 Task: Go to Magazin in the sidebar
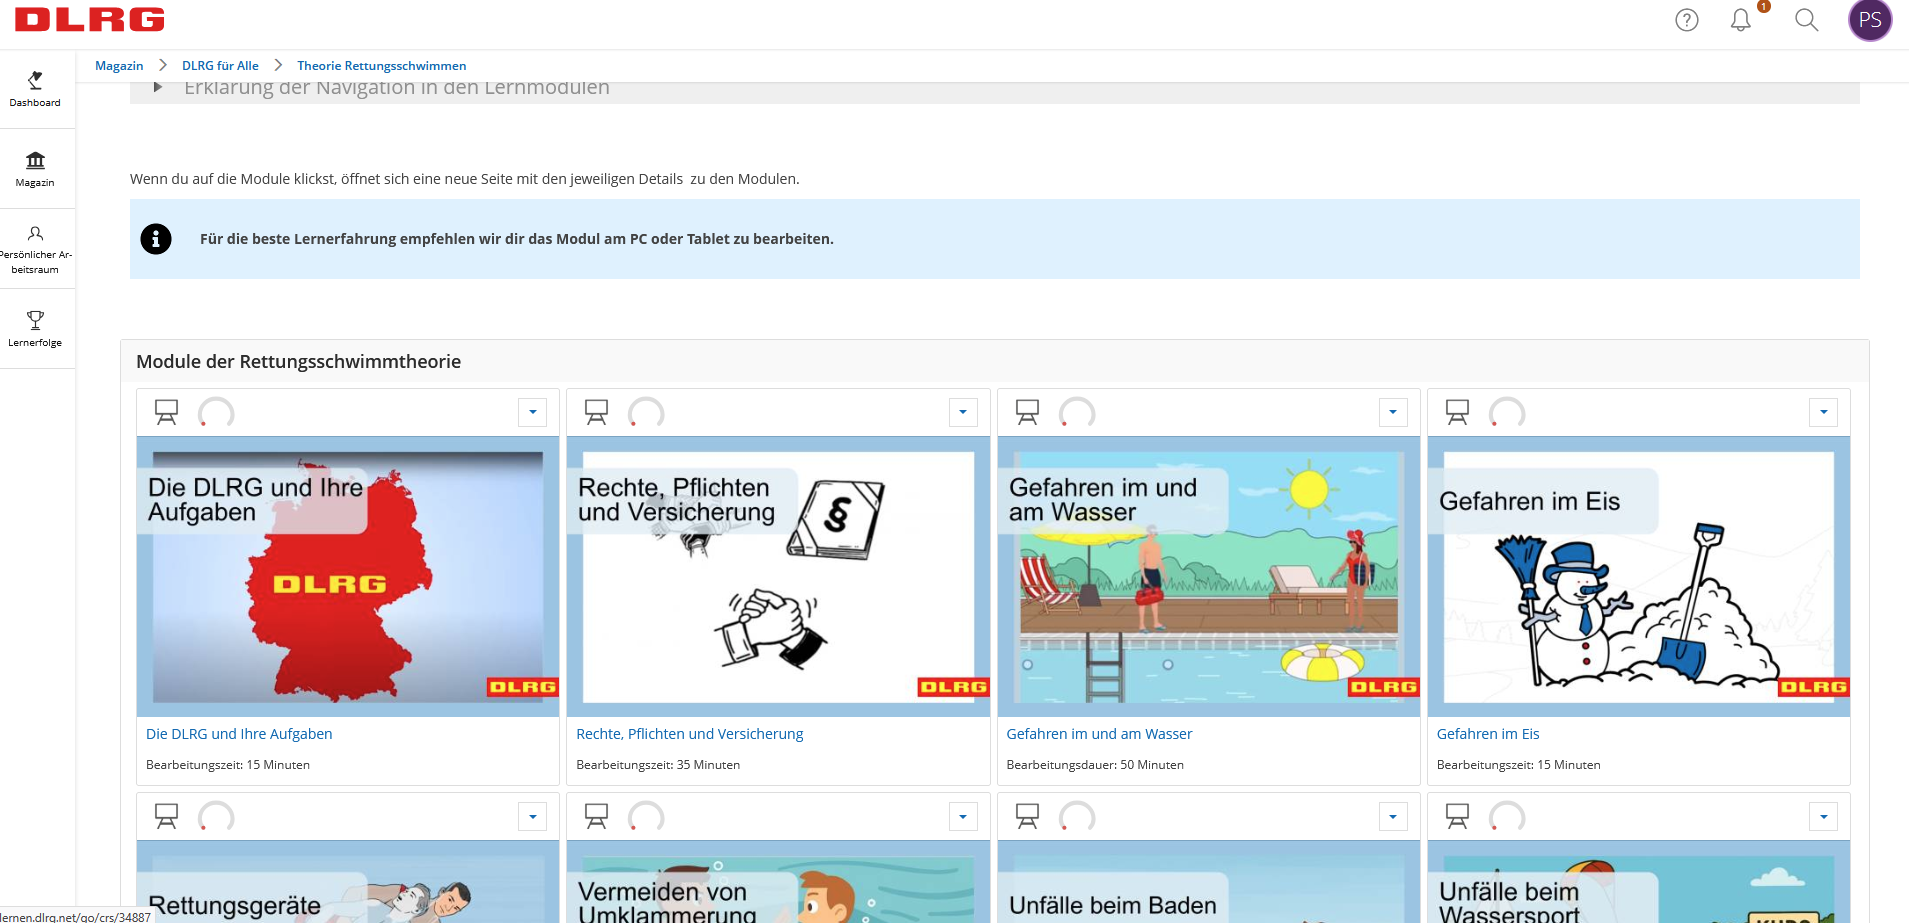pyautogui.click(x=35, y=169)
